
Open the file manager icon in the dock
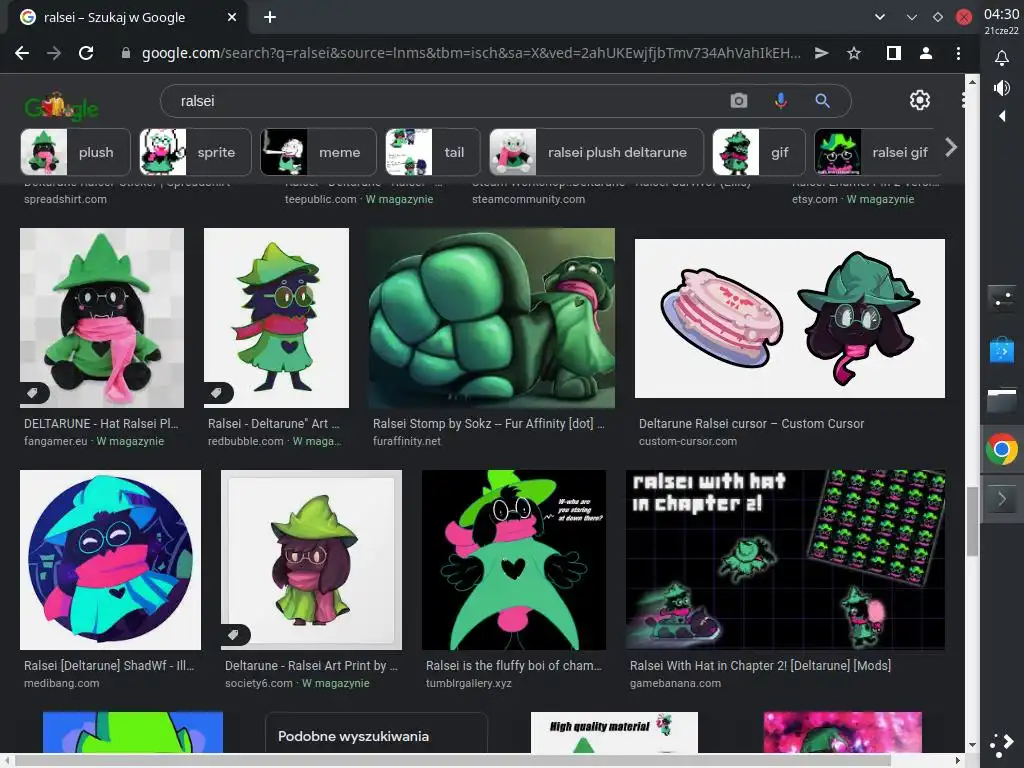1002,400
